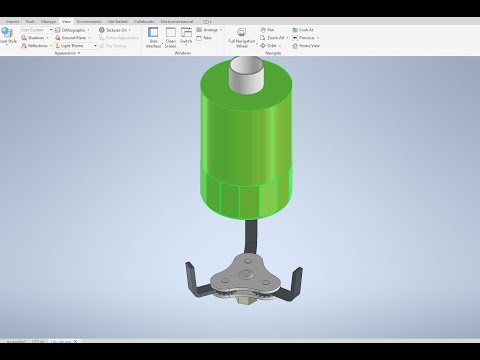The width and height of the screenshot is (480, 360).
Task: Click the Ray Tracing icon
Action: pos(102,46)
